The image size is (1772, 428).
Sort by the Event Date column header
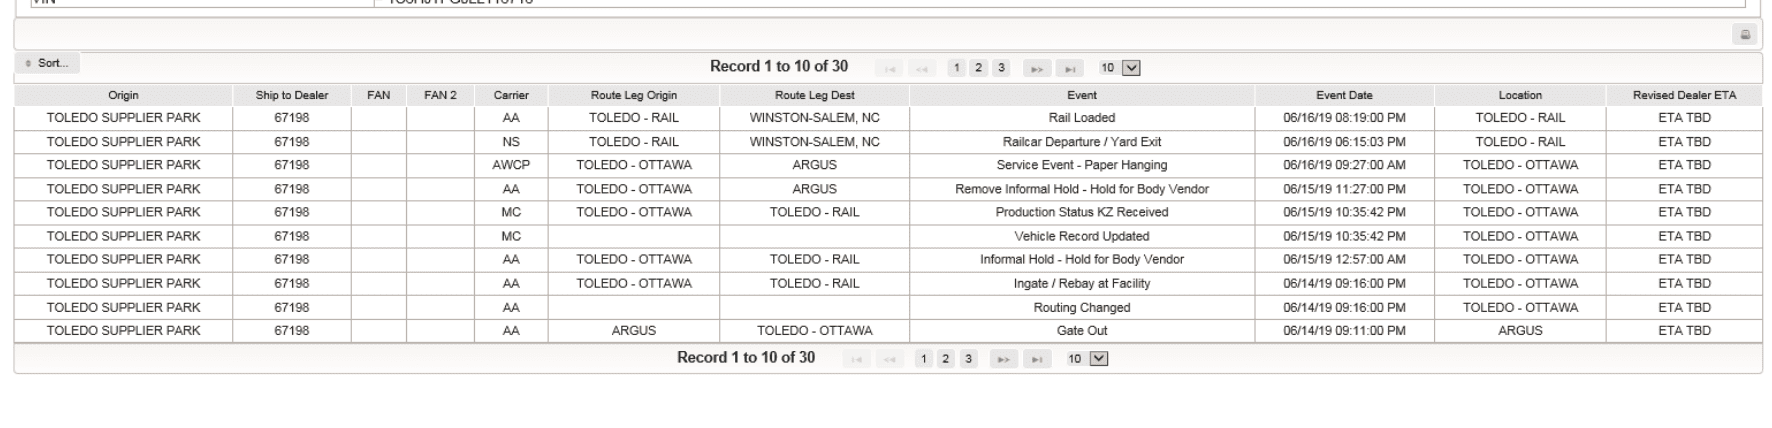(x=1344, y=95)
